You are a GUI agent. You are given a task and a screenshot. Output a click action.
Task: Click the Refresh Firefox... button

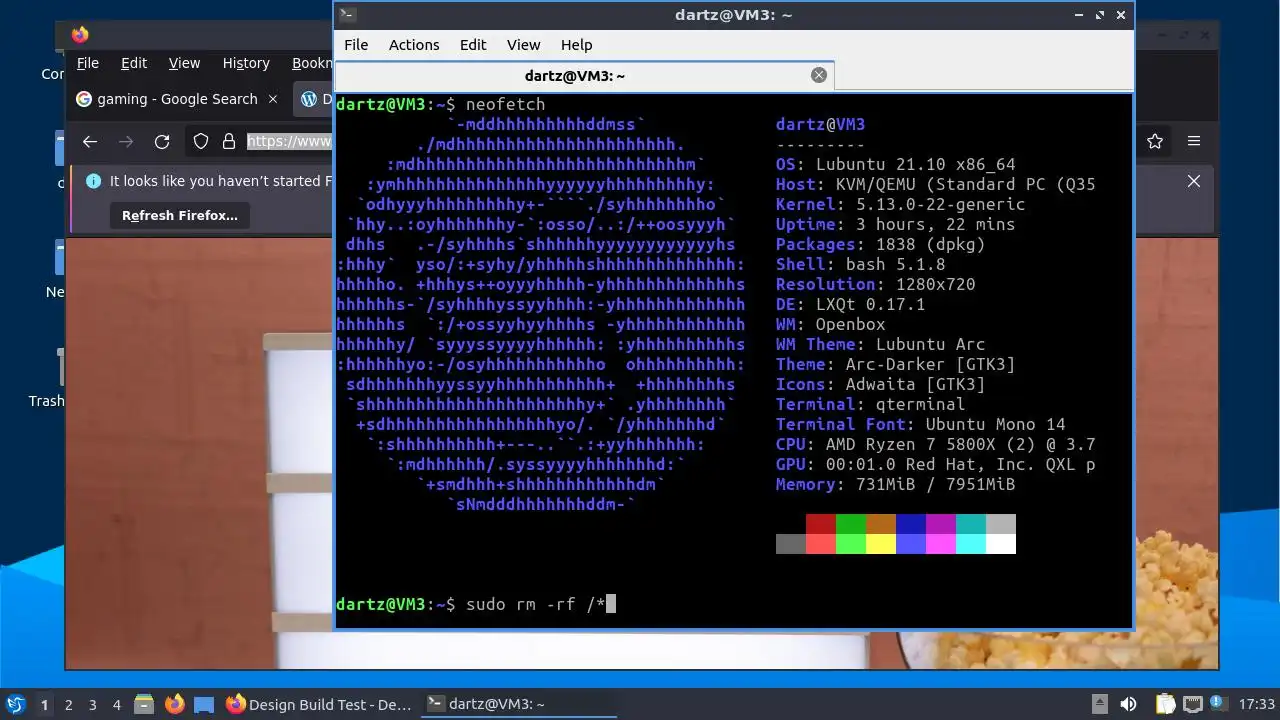click(180, 215)
